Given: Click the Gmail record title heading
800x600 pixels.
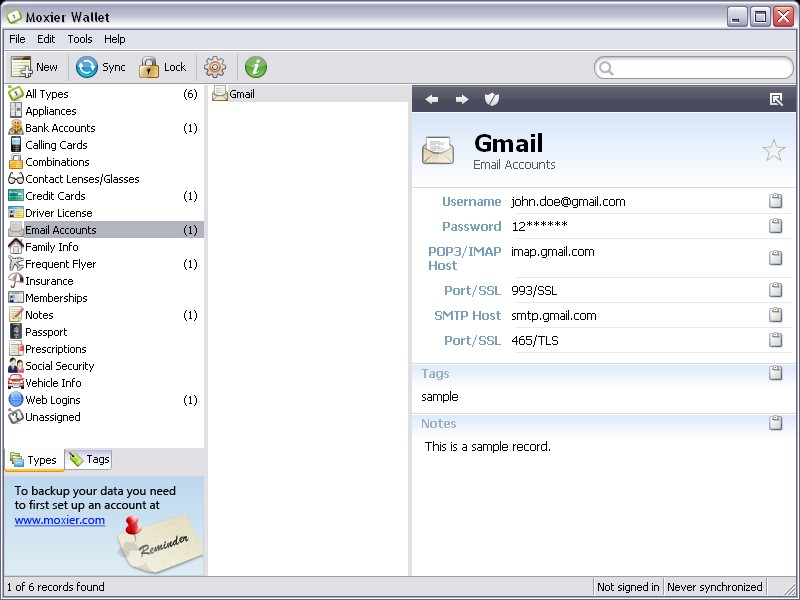Looking at the screenshot, I should pos(509,143).
